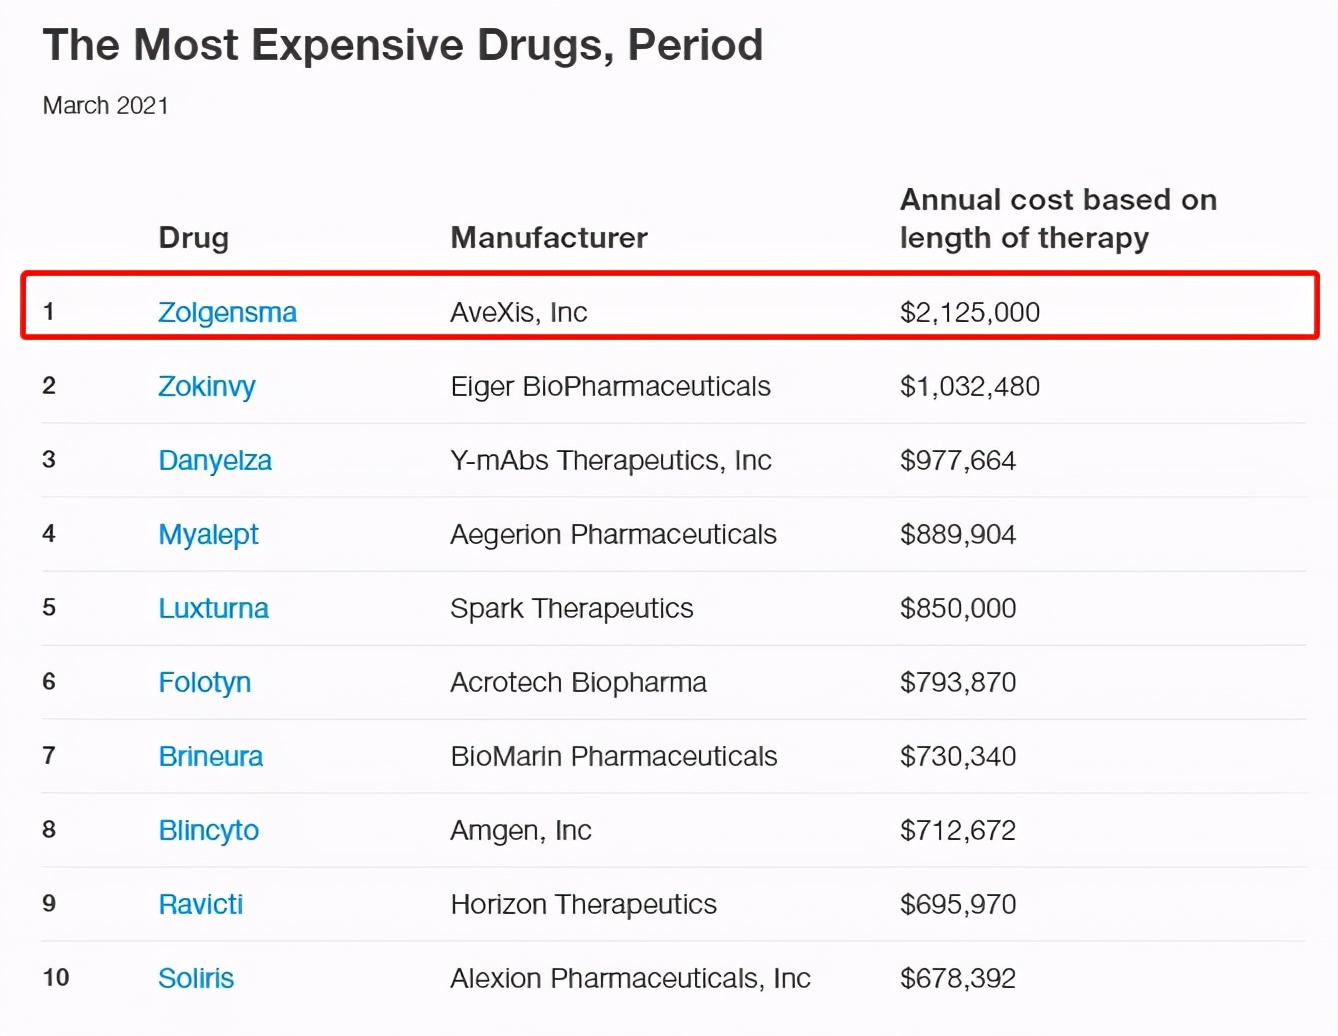Screen dimensions: 1338x1036
Task: Open the Myalept drug link
Action: pos(208,535)
